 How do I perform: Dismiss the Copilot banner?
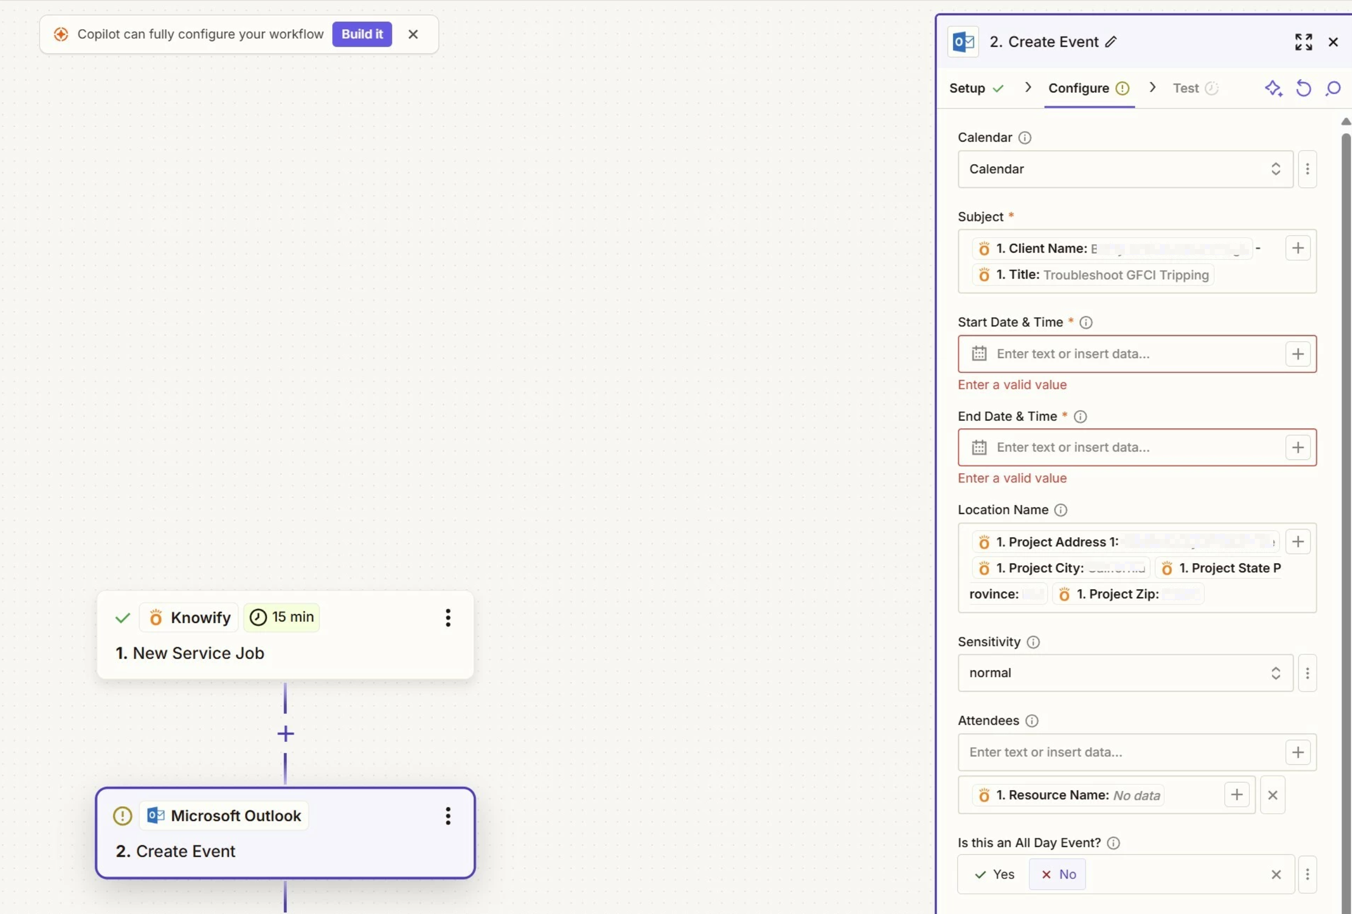click(413, 34)
